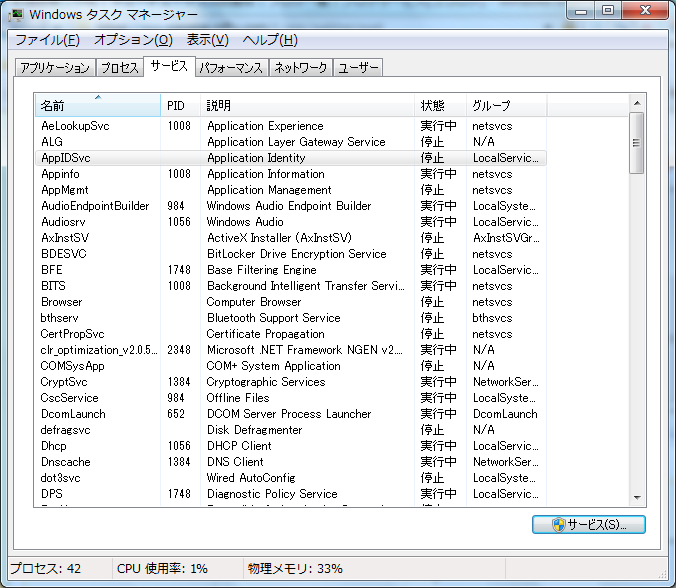Sort by the PID column header
Viewport: 676px width, 588px height.
click(180, 105)
